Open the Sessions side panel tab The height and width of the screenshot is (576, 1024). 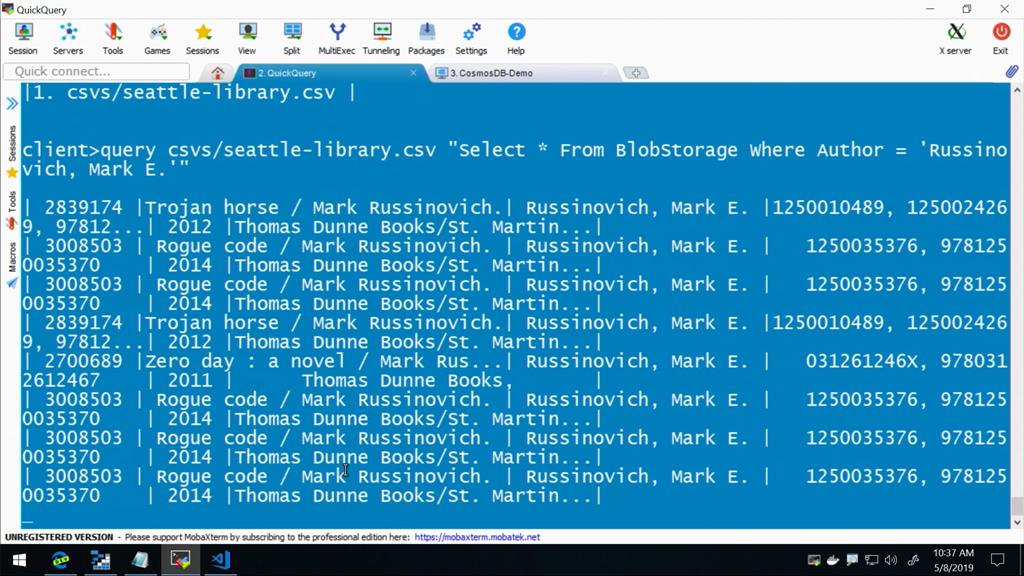(x=12, y=152)
